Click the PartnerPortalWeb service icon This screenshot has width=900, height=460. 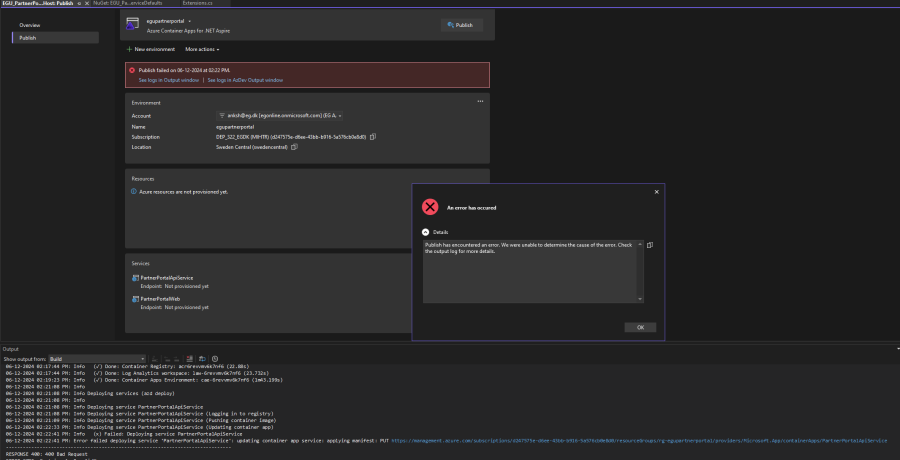tap(135, 299)
